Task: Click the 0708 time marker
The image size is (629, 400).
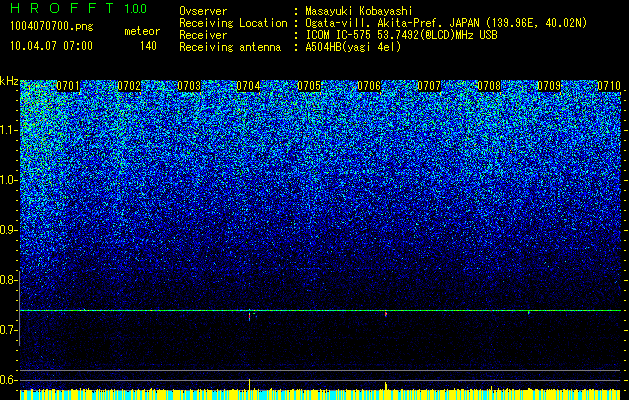Action: coord(489,86)
